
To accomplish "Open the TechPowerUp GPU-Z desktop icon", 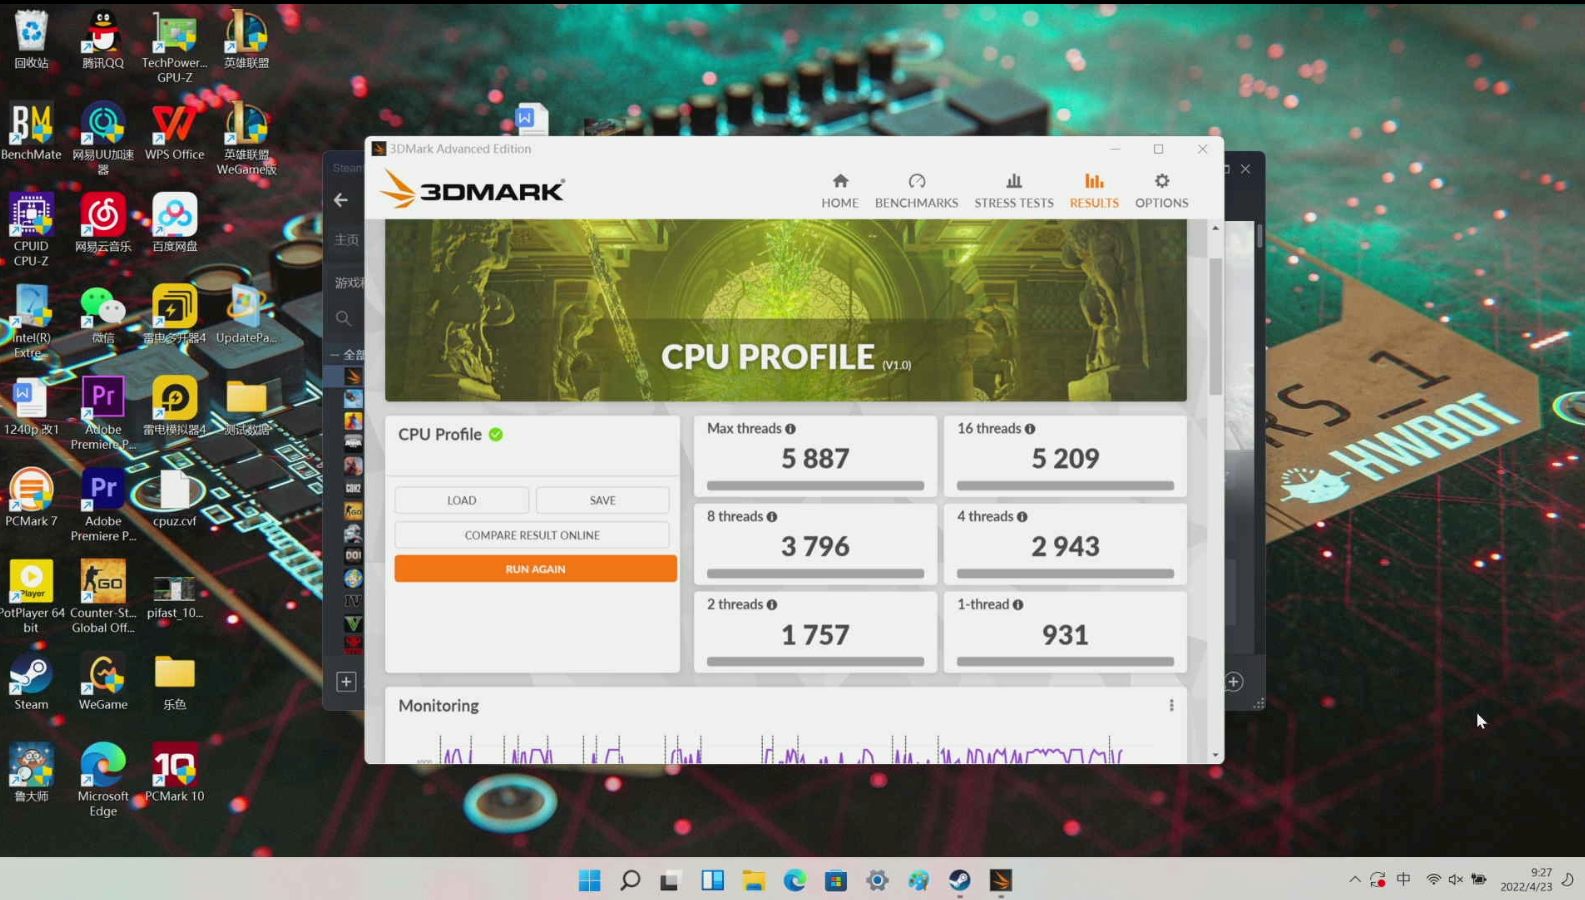I will pyautogui.click(x=174, y=47).
